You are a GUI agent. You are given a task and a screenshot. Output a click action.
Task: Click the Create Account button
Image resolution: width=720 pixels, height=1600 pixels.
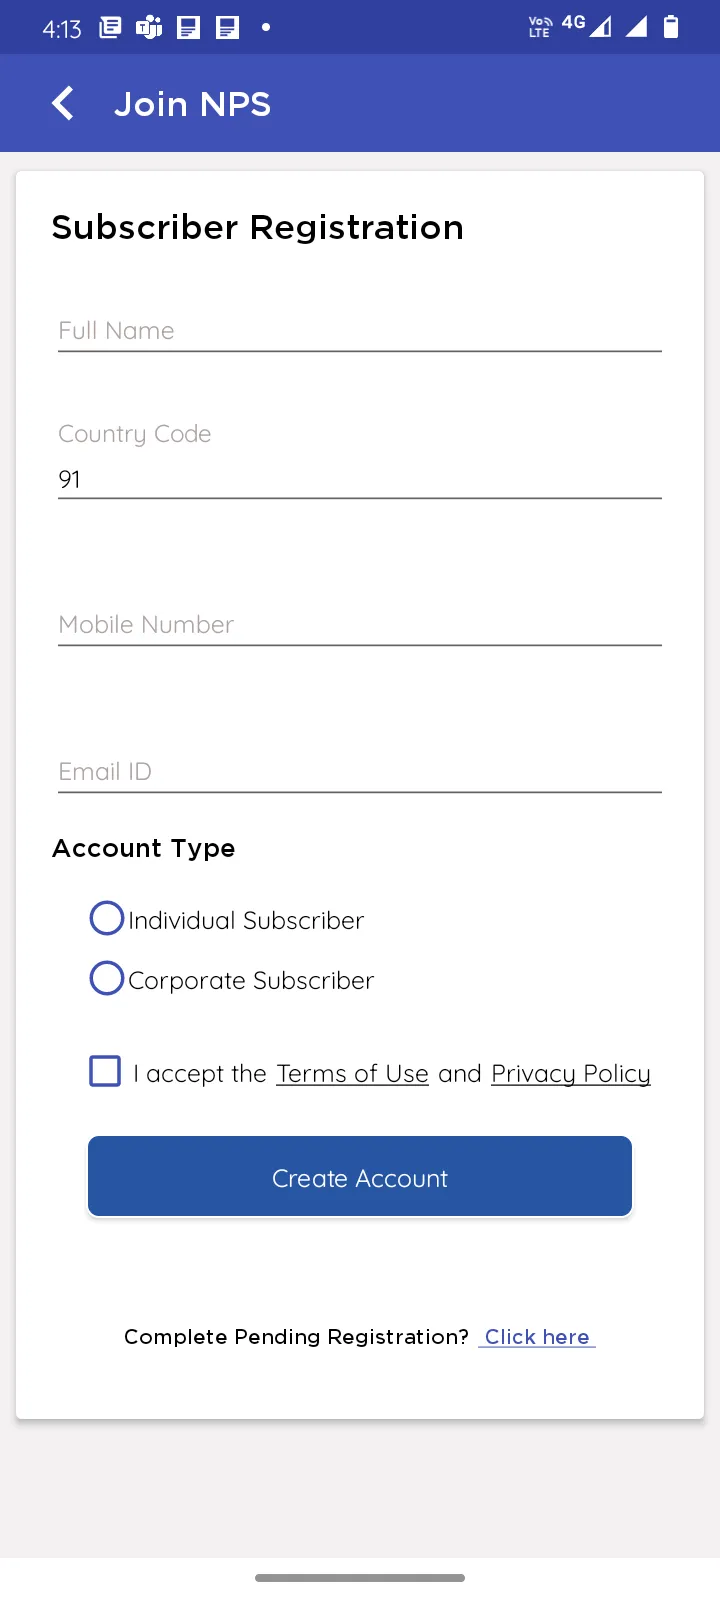(360, 1177)
